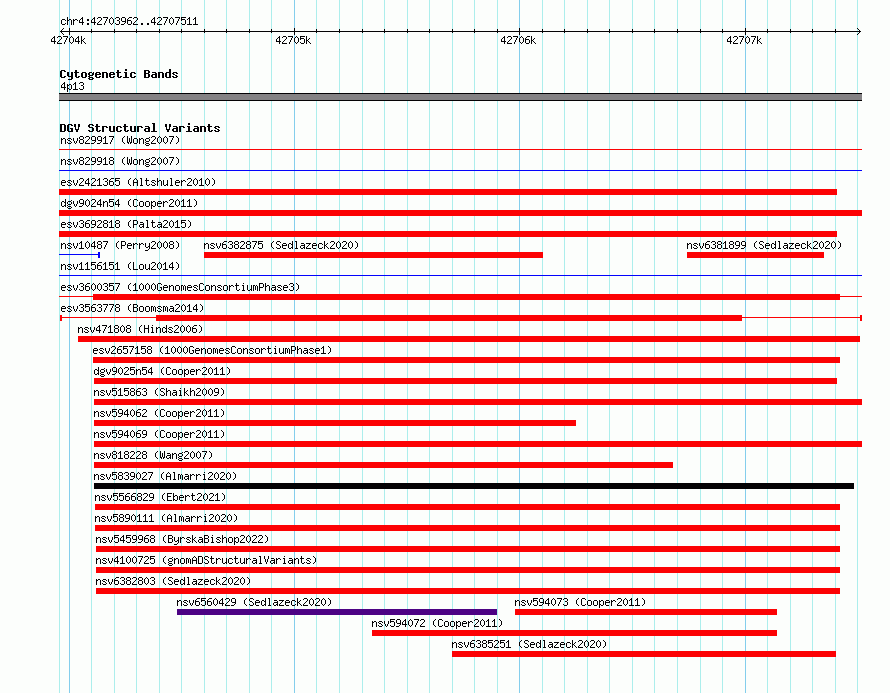The height and width of the screenshot is (693, 890).
Task: Click the nsv829917 (Wong2007) variant label
Action: pos(120,140)
